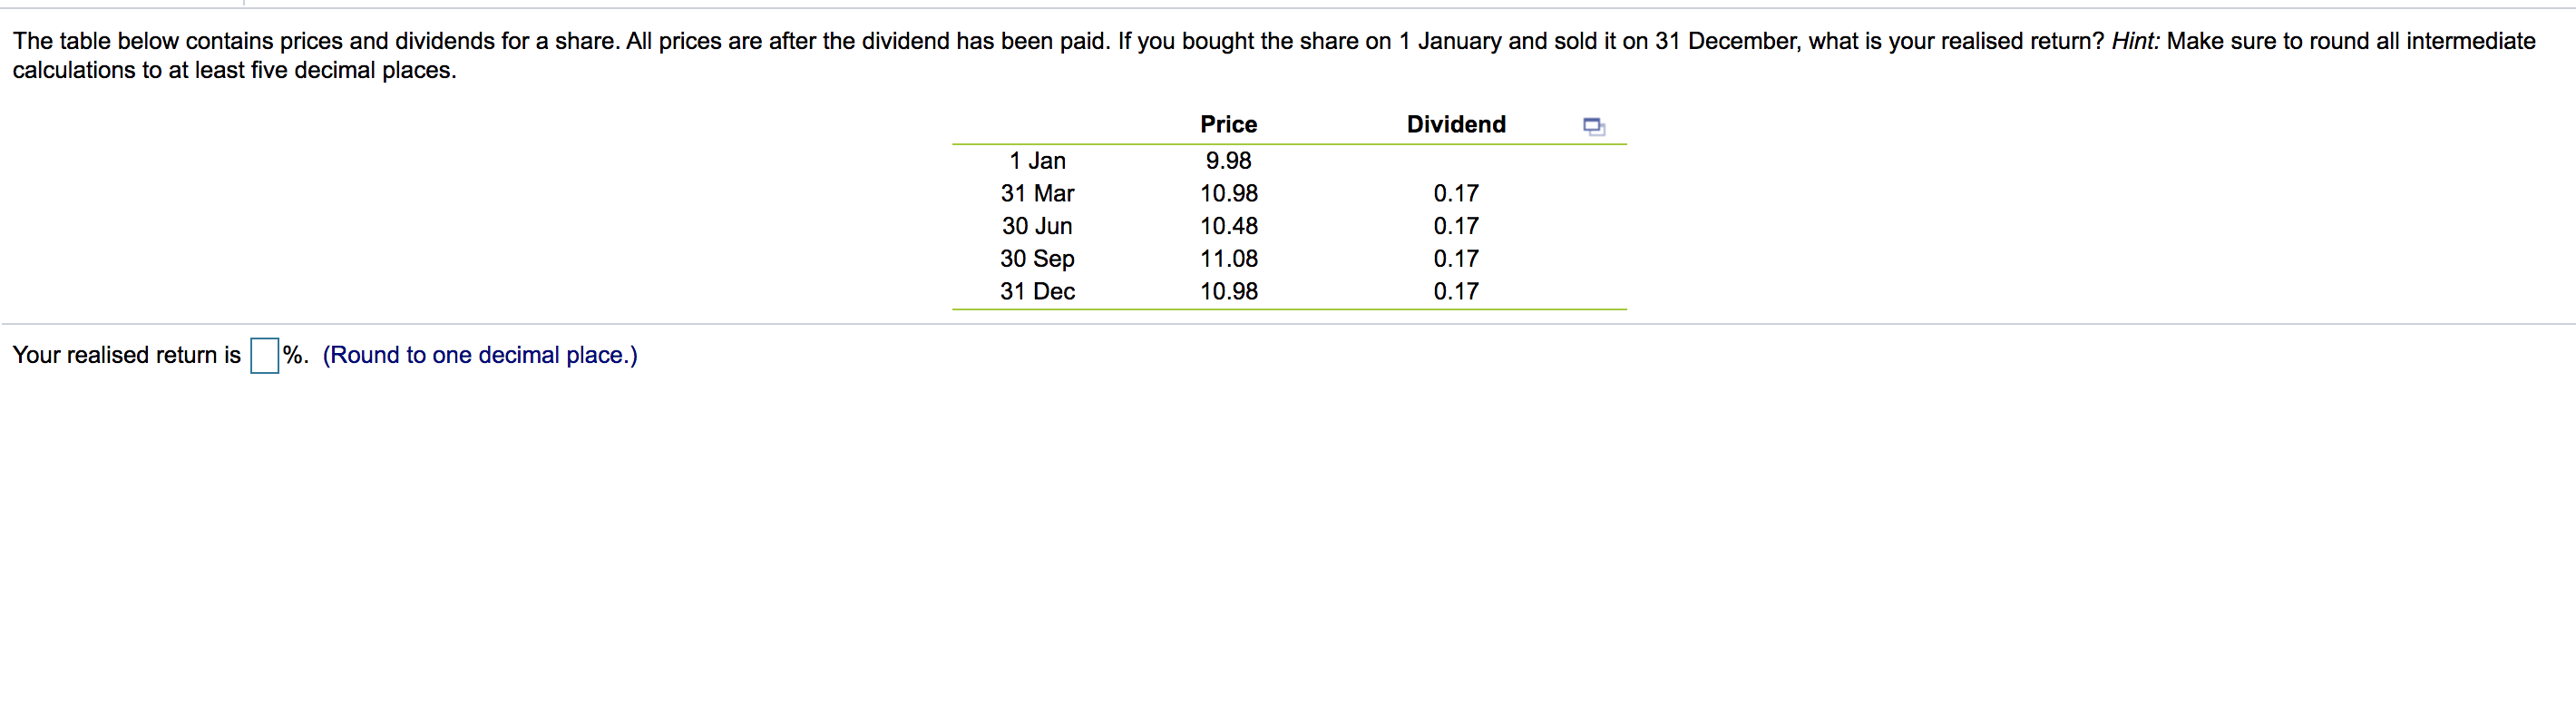Select the Price column header
The width and height of the screenshot is (2576, 706).
1228,124
